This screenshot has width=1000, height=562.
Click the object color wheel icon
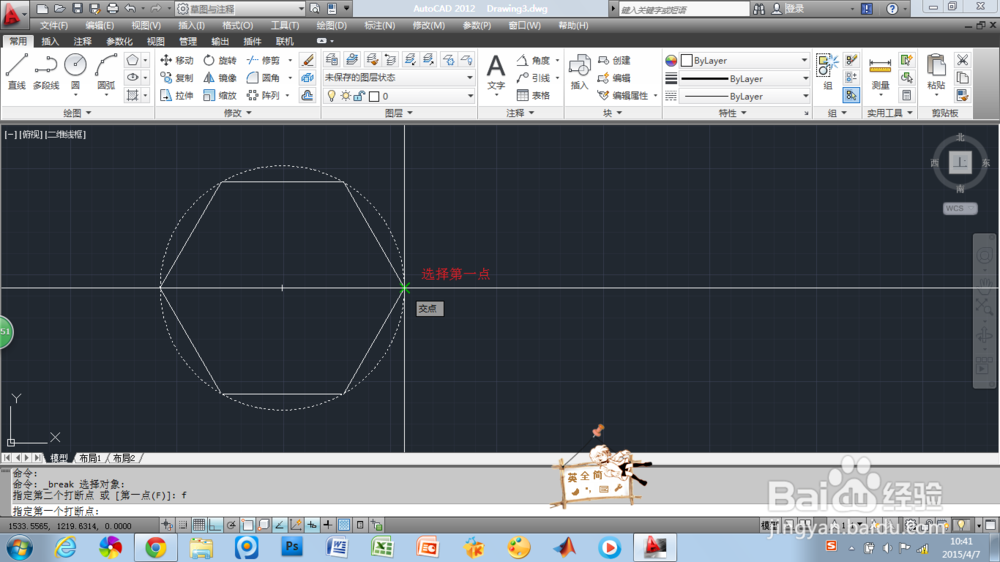click(x=671, y=61)
